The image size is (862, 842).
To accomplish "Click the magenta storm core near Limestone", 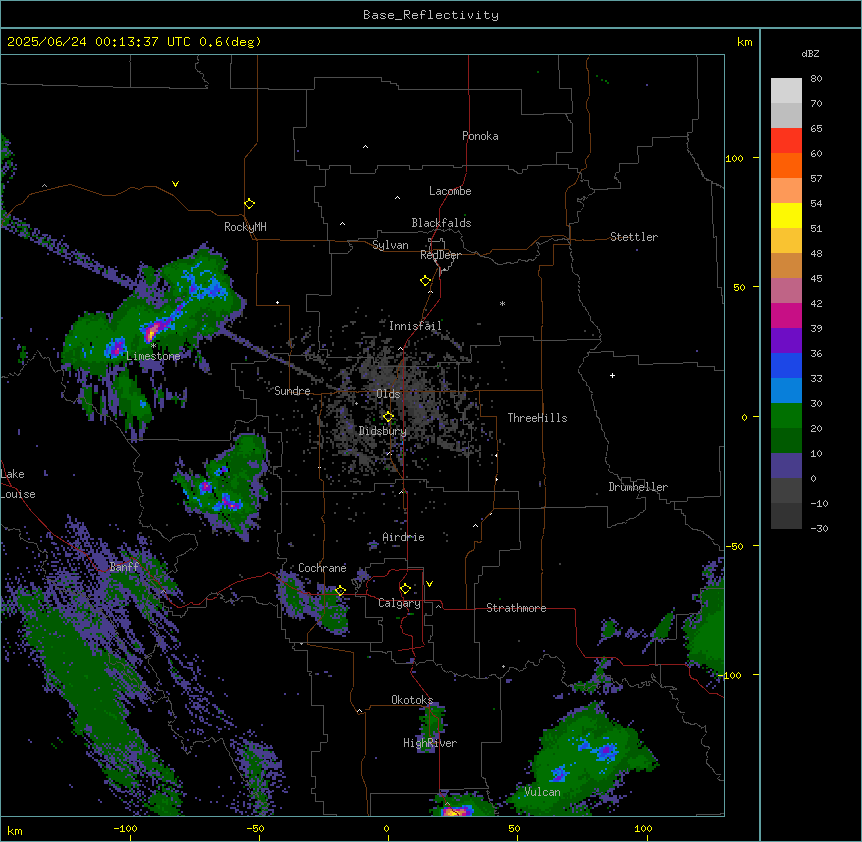I will [152, 331].
